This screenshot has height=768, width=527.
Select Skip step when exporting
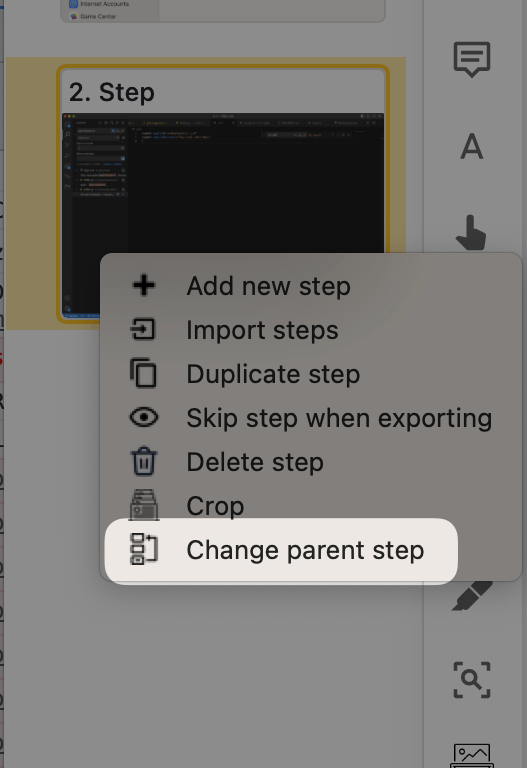coord(339,418)
